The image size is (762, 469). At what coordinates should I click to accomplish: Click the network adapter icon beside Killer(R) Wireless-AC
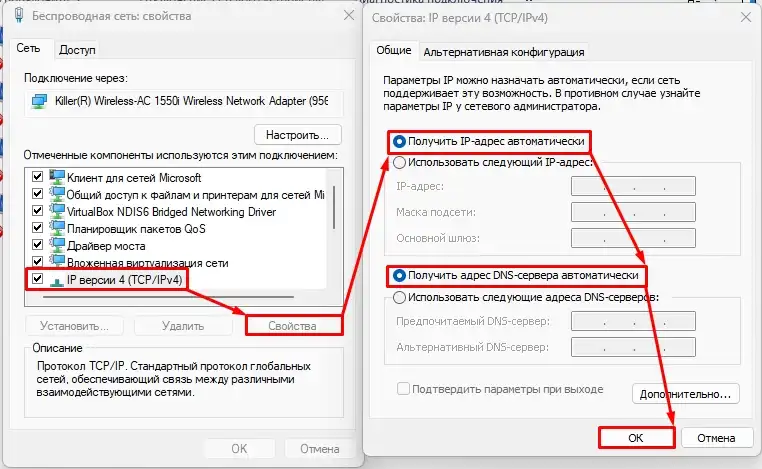click(39, 101)
